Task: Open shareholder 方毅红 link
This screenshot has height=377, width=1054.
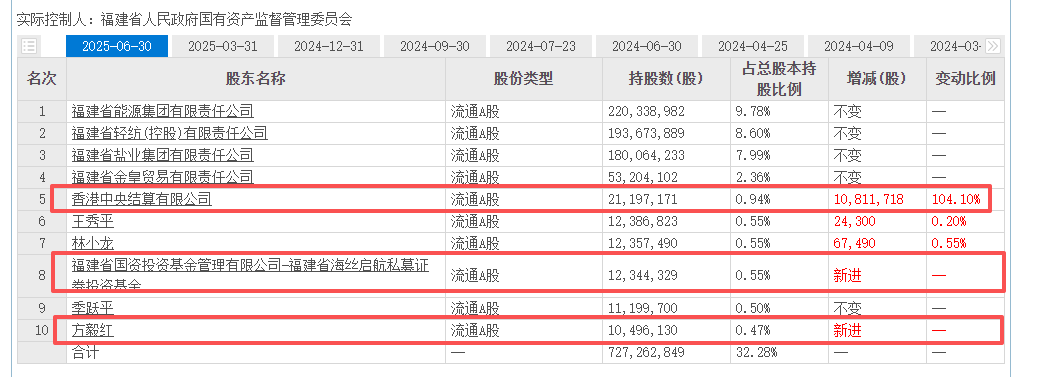Action: pyautogui.click(x=93, y=331)
